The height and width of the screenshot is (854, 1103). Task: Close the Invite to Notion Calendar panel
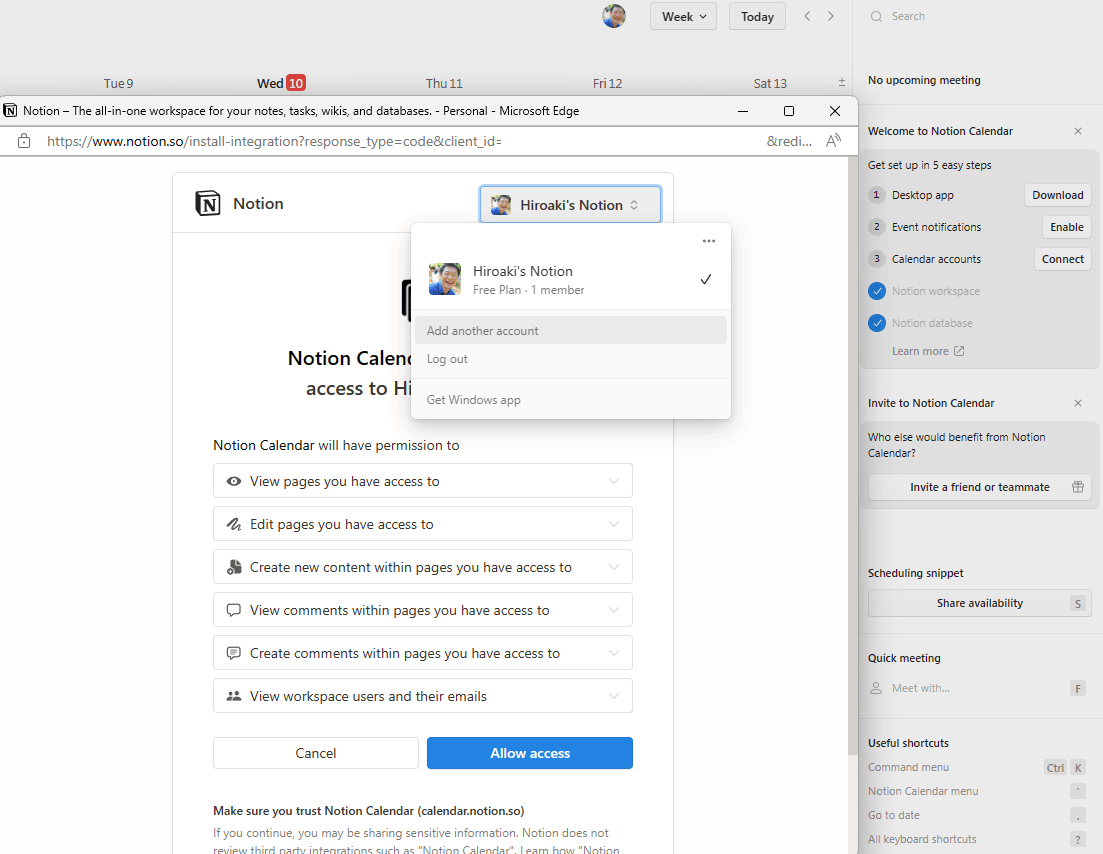[x=1078, y=403]
